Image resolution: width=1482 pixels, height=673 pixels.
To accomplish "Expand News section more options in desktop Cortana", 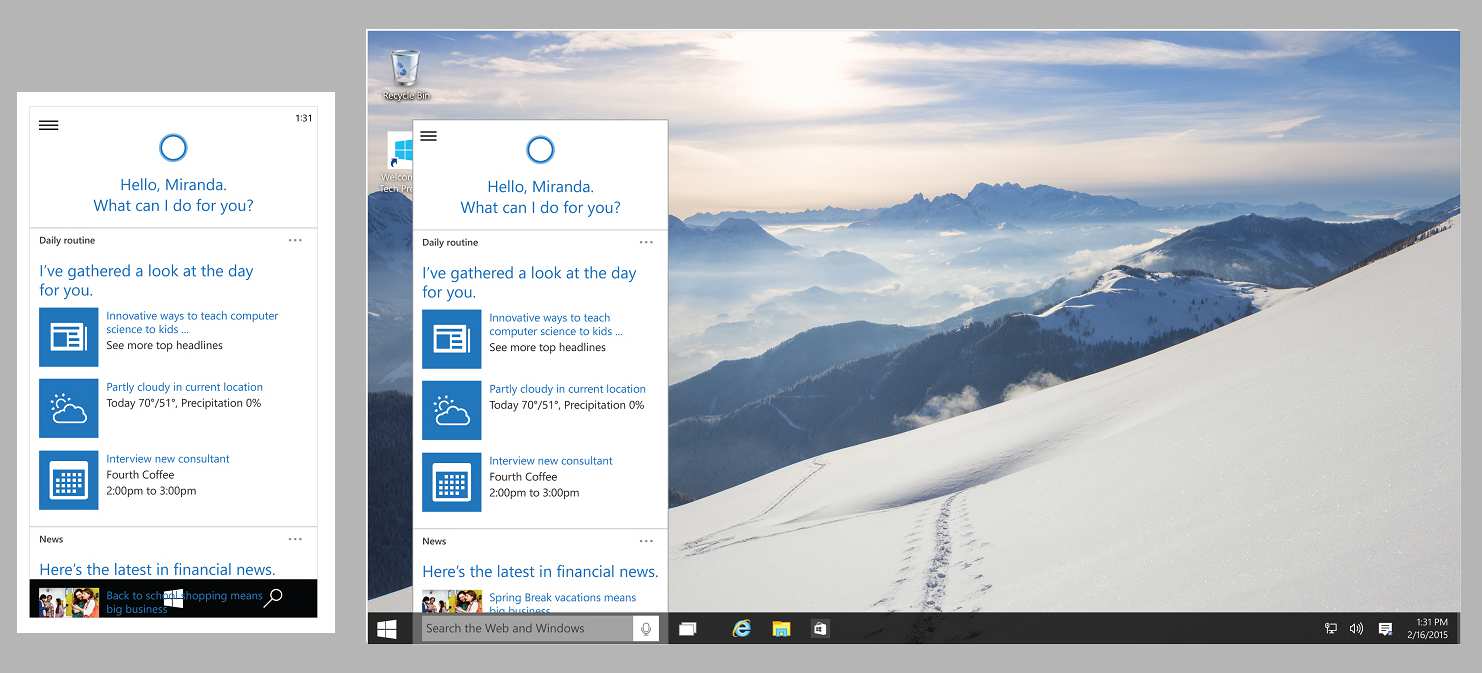I will click(646, 541).
